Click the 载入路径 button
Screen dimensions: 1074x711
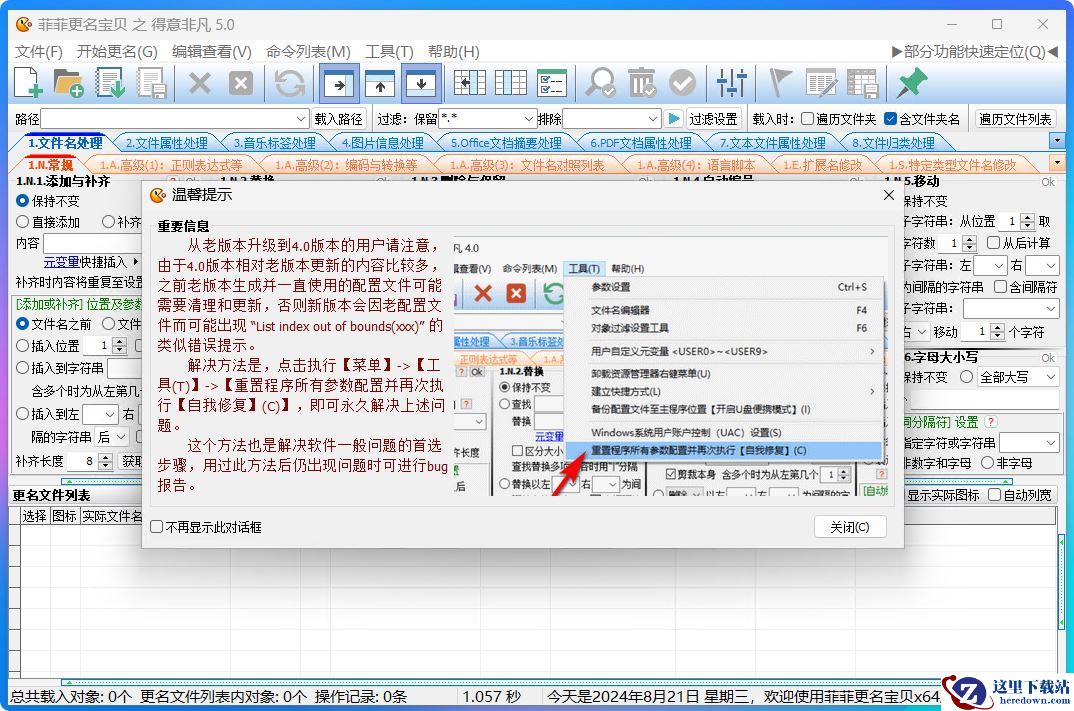tap(340, 119)
